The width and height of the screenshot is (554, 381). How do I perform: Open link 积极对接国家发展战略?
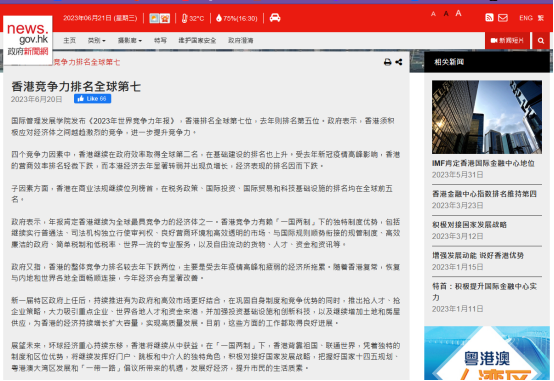469,224
